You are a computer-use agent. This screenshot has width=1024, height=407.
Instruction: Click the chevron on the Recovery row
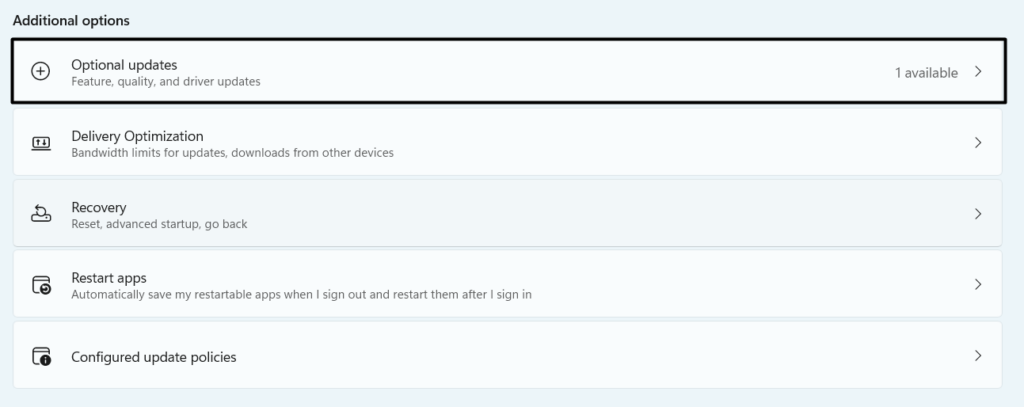click(x=978, y=214)
